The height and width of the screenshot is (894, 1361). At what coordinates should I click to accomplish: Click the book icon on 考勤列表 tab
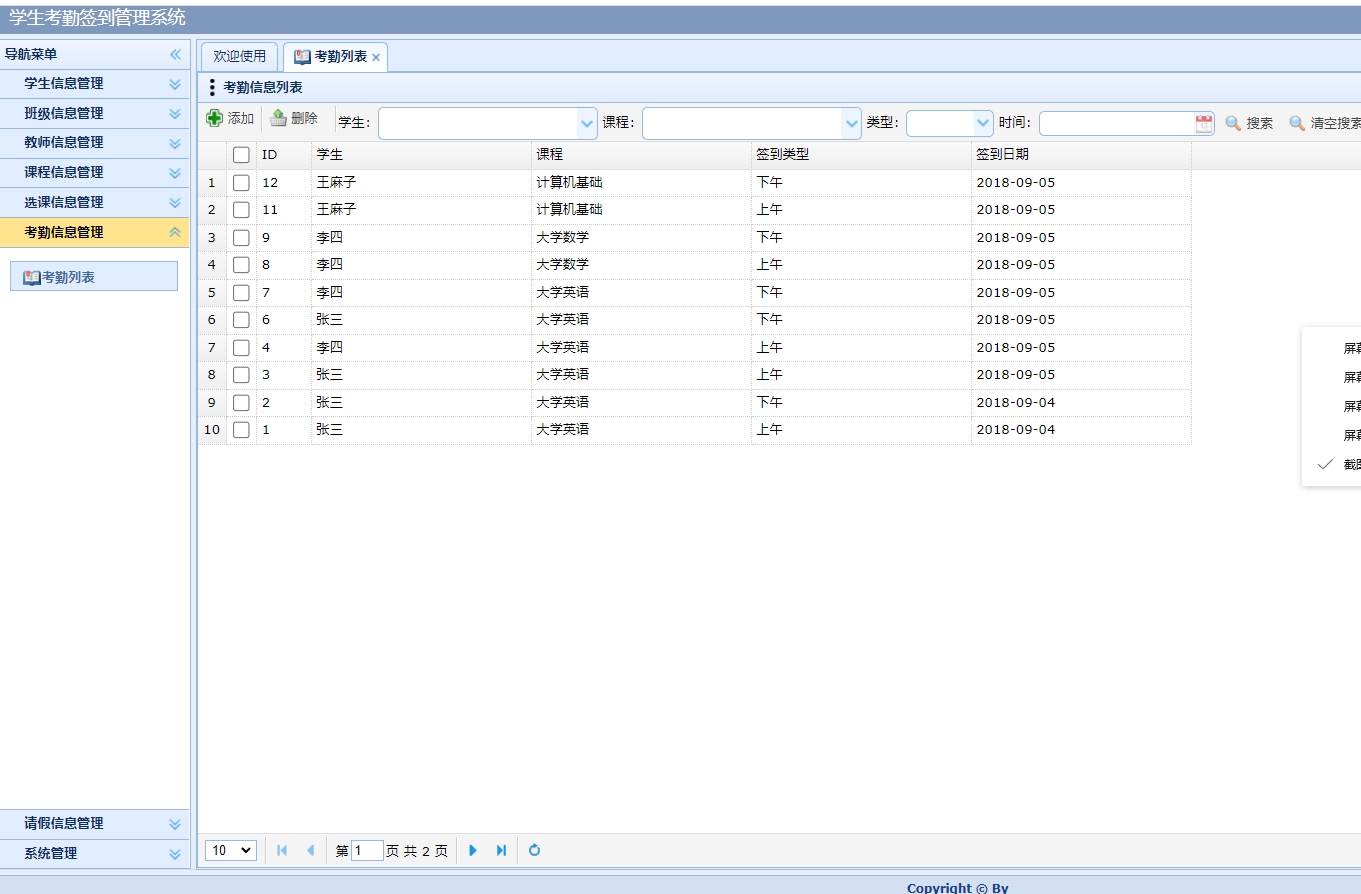(302, 57)
